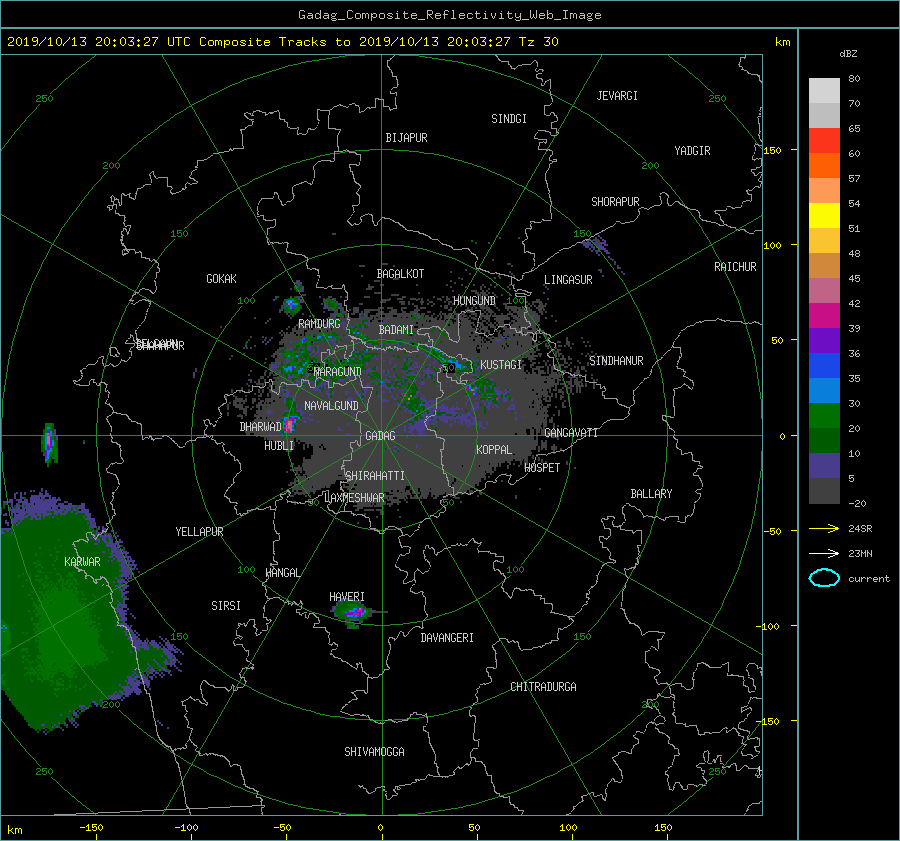Select the storm cell echo below Haveri
900x841 pixels.
point(352,614)
